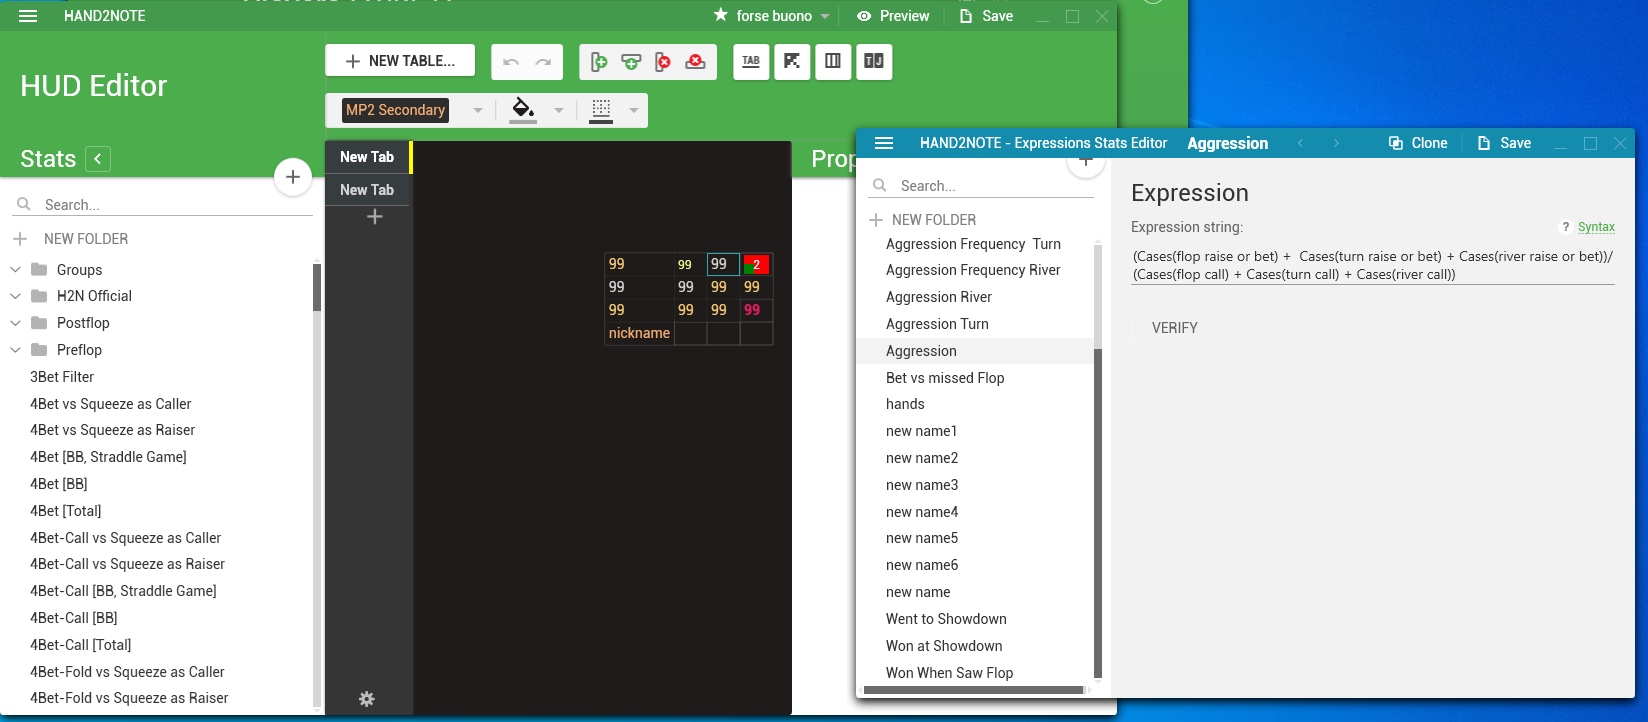The image size is (1648, 722).
Task: Insert a new column in the HUD table
Action: pos(599,62)
